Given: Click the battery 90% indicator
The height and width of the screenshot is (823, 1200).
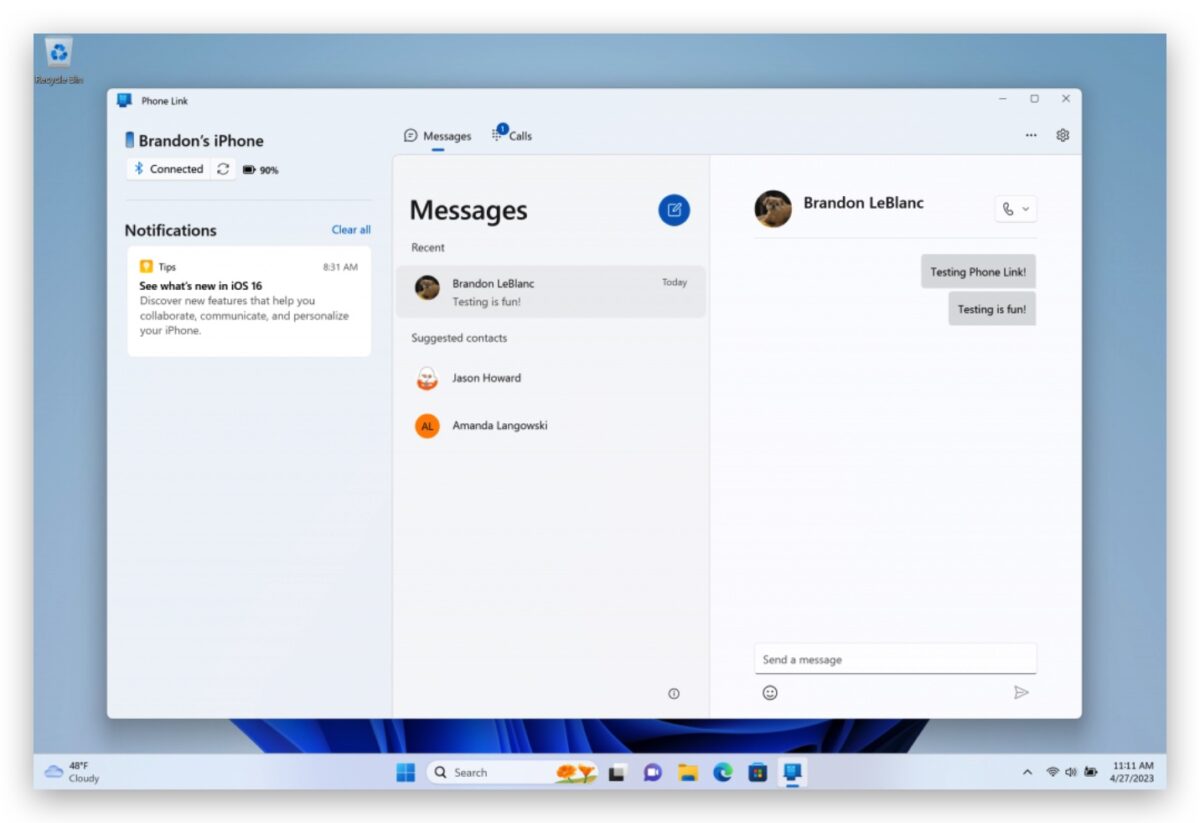Looking at the screenshot, I should pos(260,170).
